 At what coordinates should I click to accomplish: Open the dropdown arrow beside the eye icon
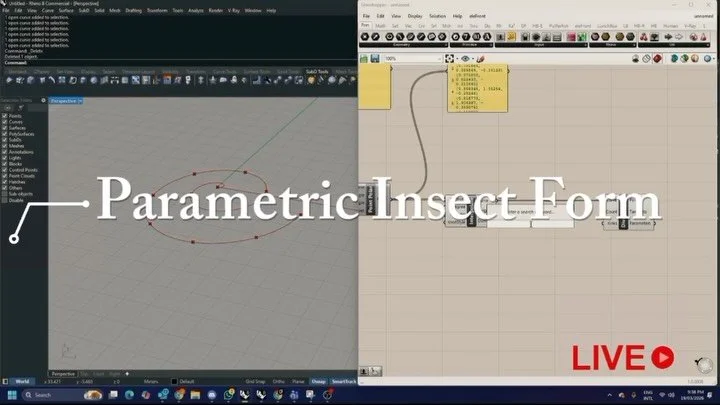pyautogui.click(x=473, y=59)
